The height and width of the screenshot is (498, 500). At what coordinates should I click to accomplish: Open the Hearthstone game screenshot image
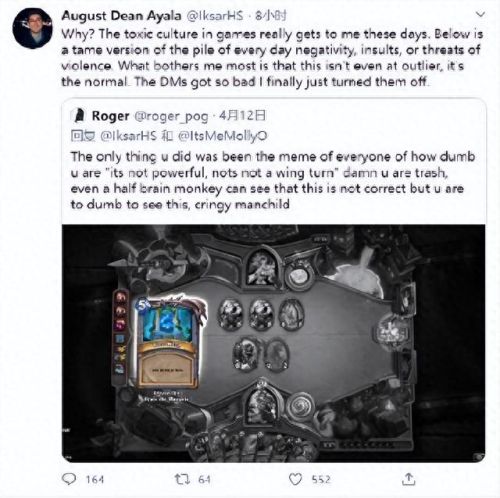click(273, 343)
